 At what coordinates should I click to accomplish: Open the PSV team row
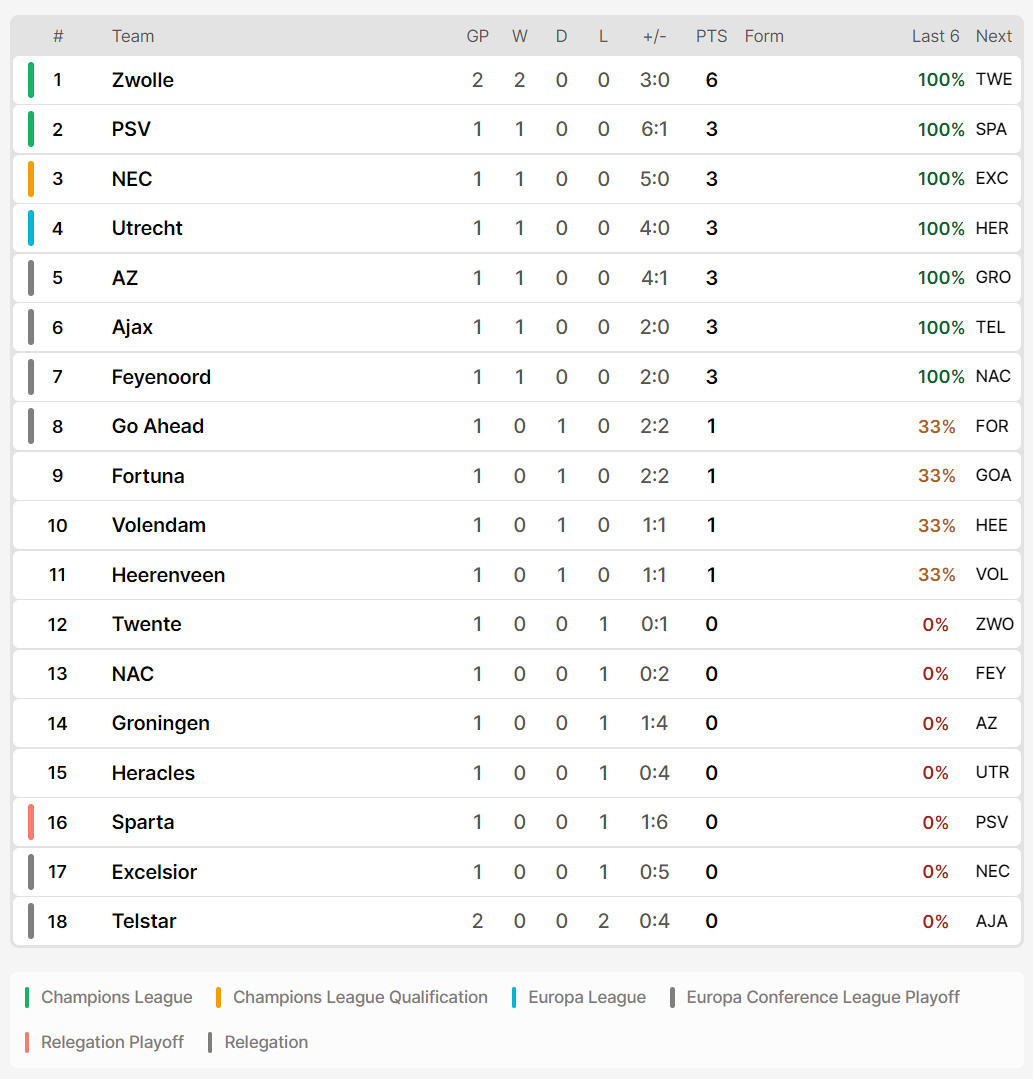click(x=516, y=129)
